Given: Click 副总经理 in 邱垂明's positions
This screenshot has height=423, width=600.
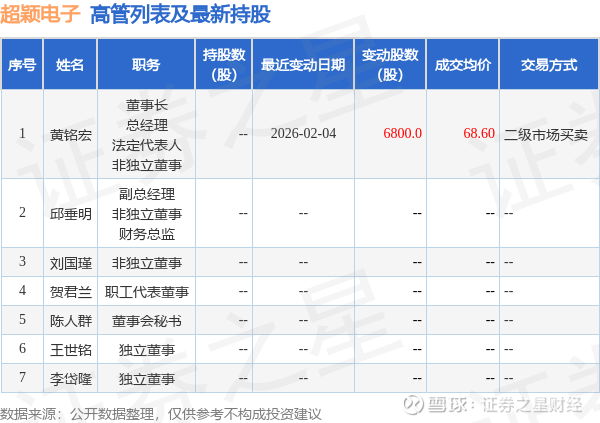Looking at the screenshot, I should pos(147,194).
